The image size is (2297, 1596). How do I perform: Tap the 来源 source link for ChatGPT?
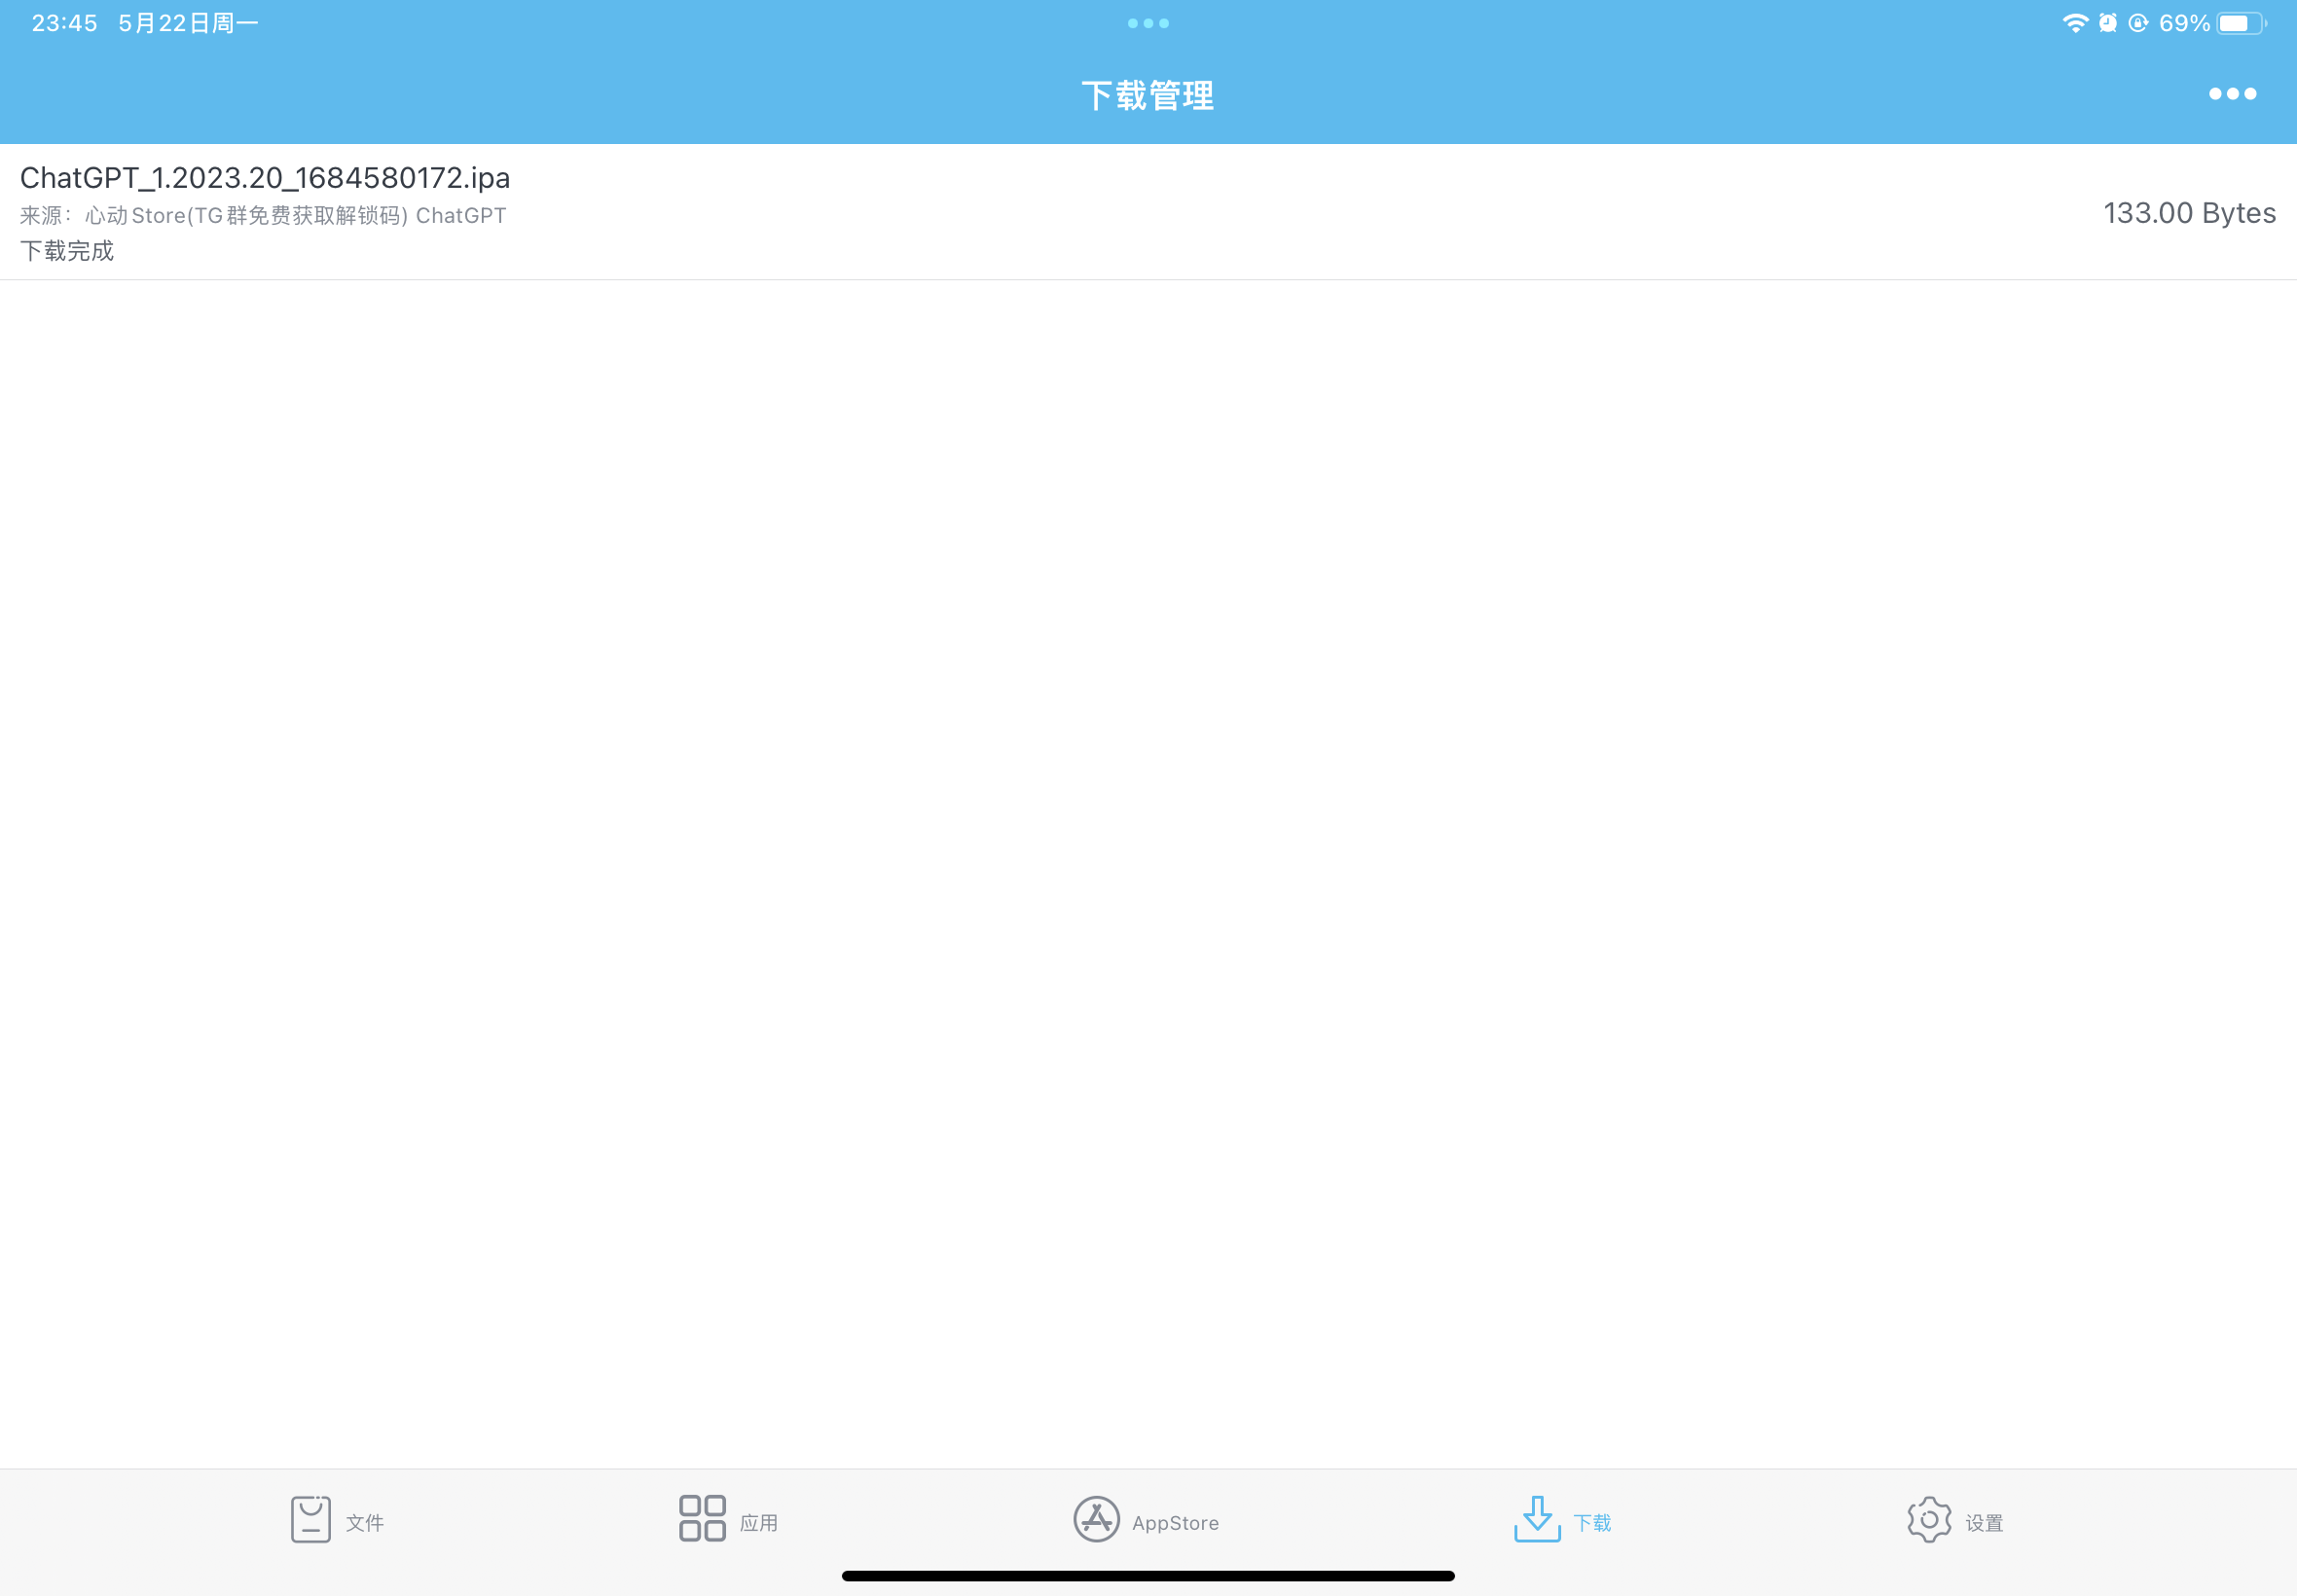click(262, 214)
